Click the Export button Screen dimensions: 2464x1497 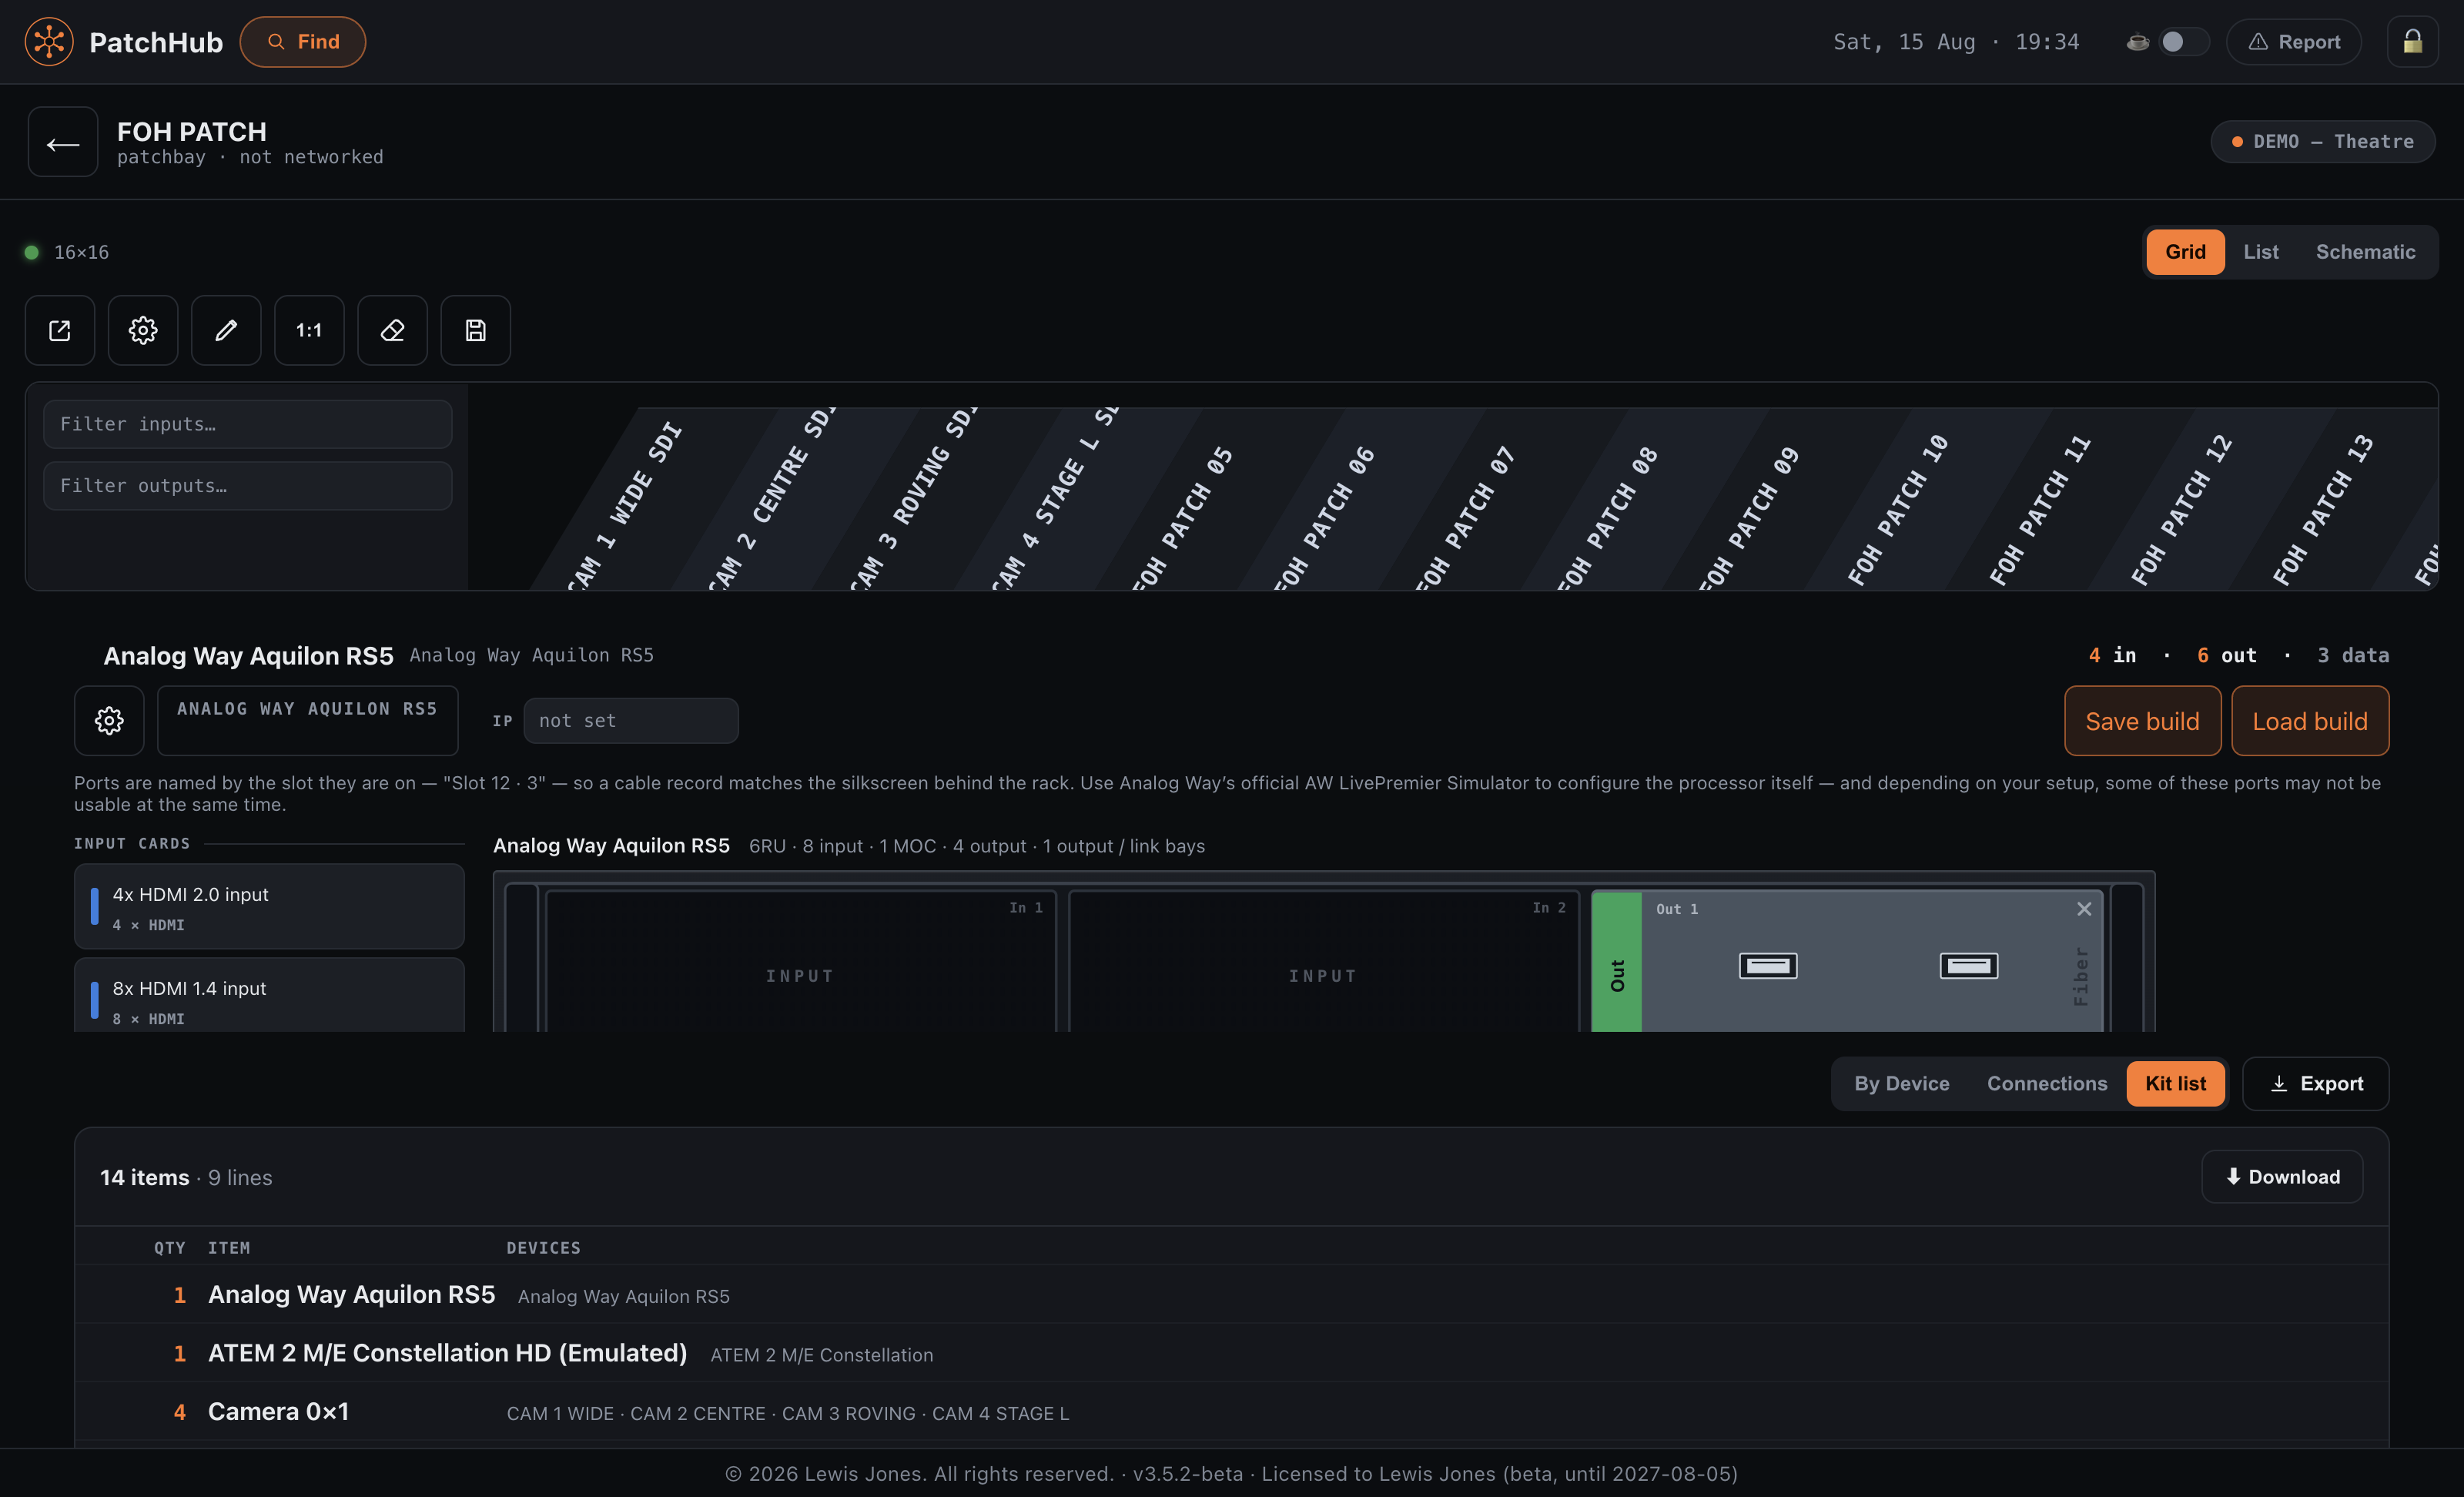click(2316, 1084)
